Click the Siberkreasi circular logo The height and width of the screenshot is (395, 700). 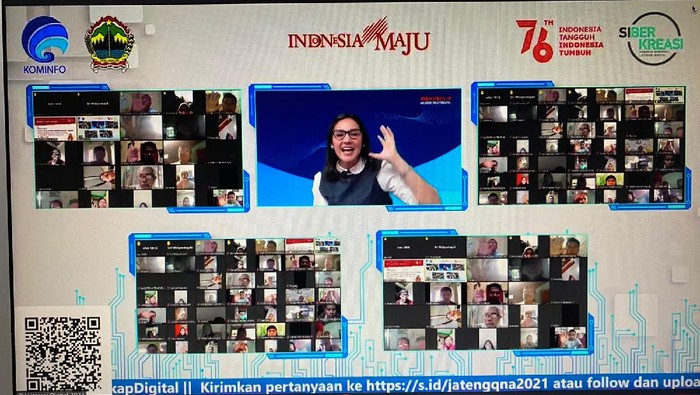click(651, 38)
